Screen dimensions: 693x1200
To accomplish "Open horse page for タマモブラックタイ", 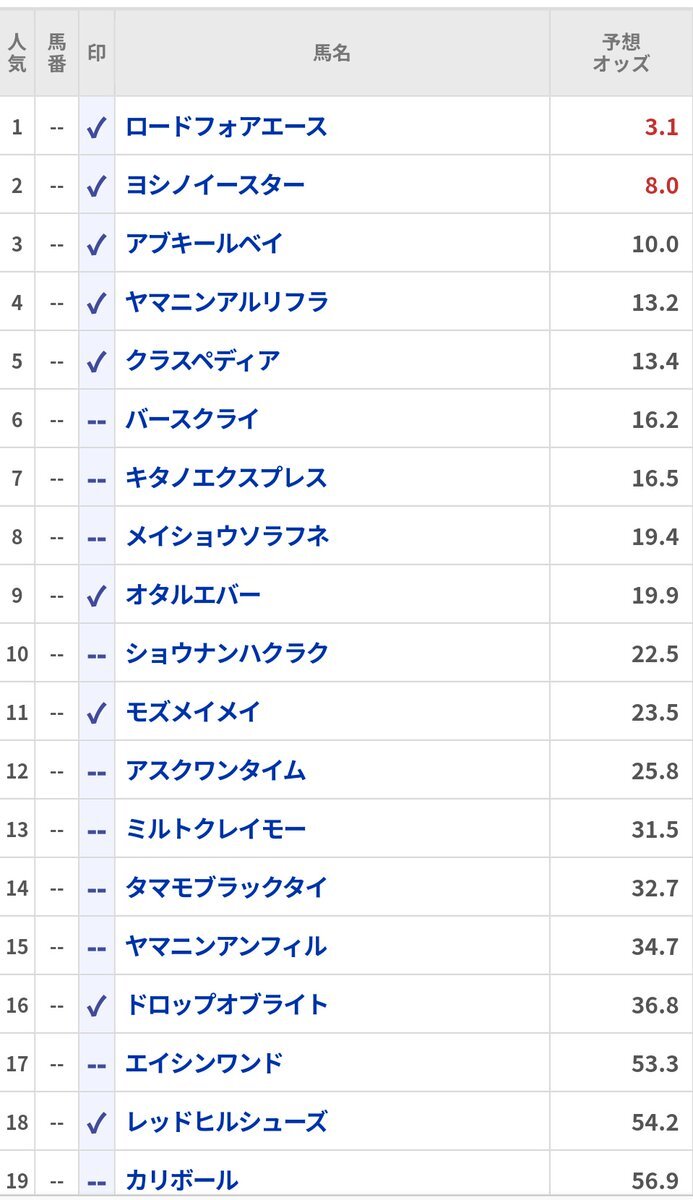I will 227,888.
